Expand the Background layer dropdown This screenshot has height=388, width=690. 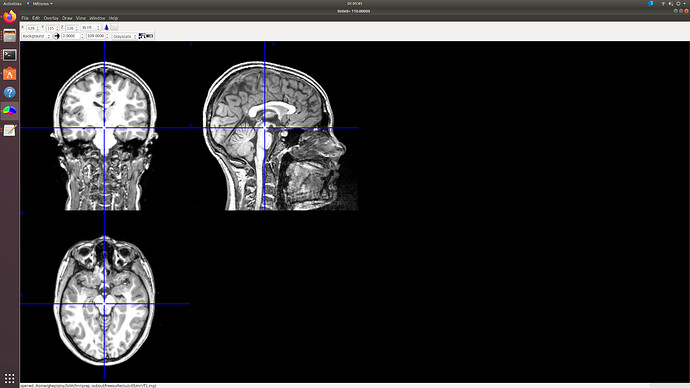36,36
